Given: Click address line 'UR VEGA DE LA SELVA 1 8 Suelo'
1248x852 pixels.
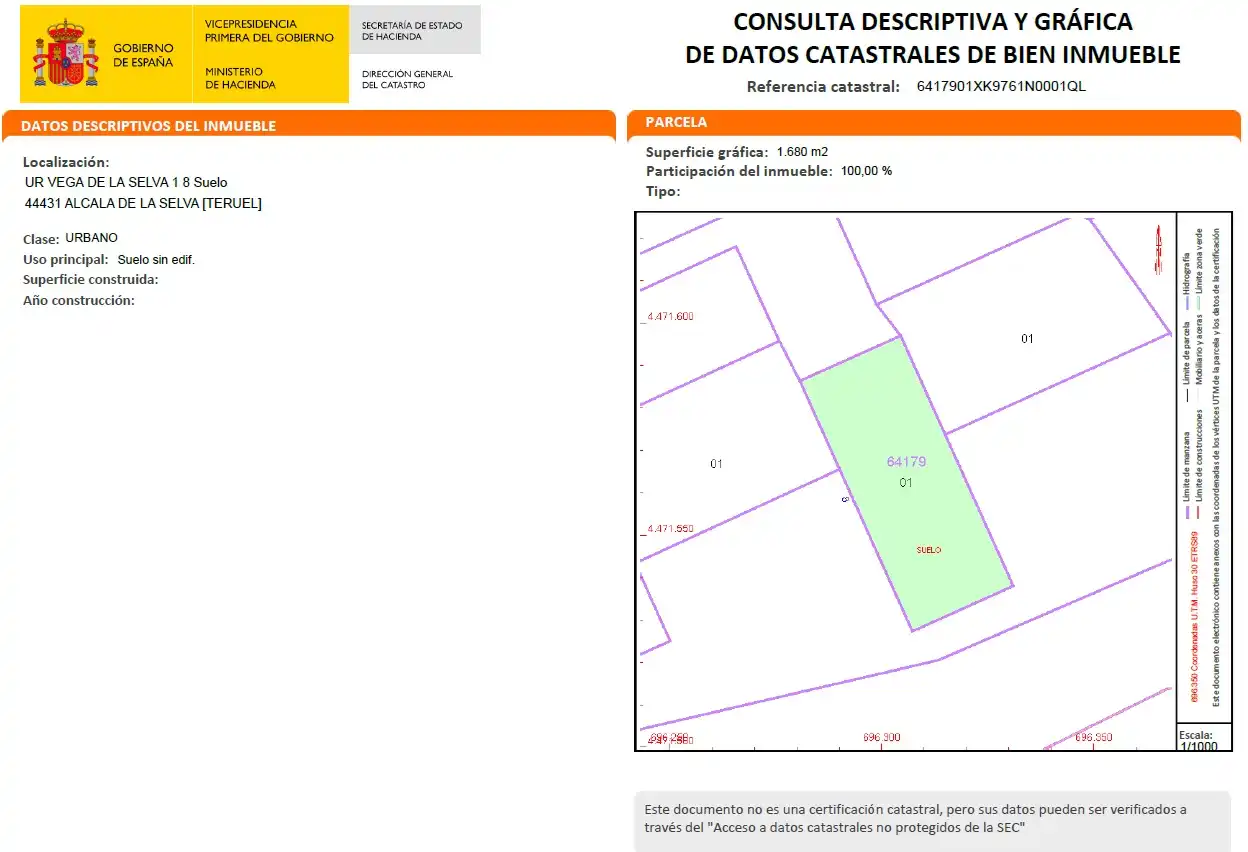Looking at the screenshot, I should (x=126, y=183).
